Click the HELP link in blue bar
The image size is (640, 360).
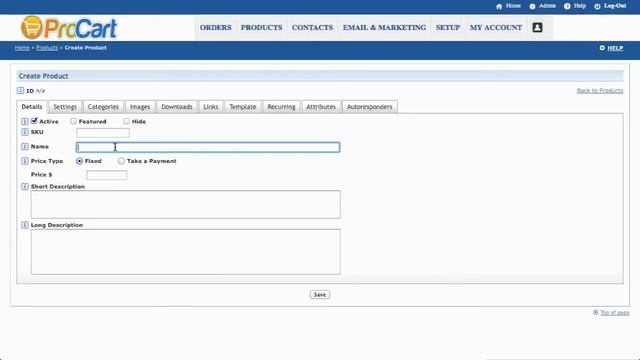click(x=615, y=48)
